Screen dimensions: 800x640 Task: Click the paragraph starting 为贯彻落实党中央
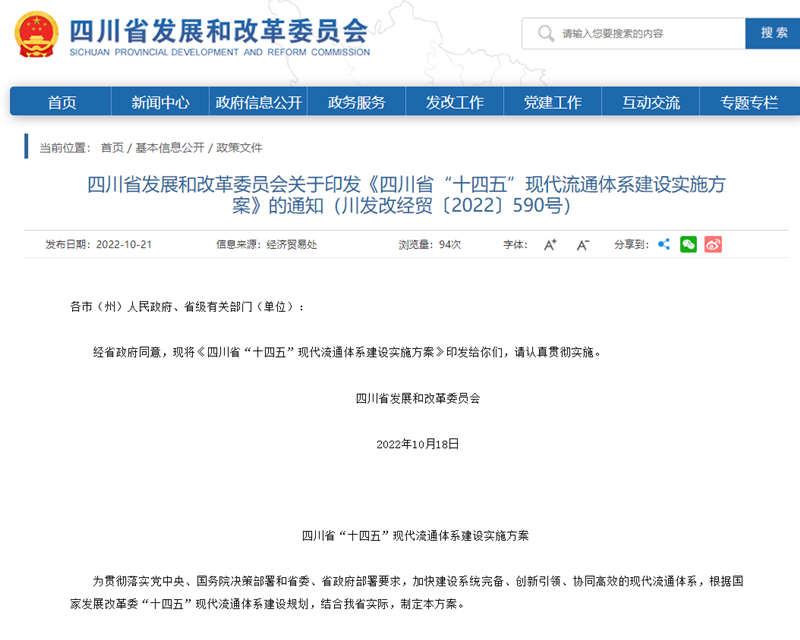pyautogui.click(x=406, y=593)
